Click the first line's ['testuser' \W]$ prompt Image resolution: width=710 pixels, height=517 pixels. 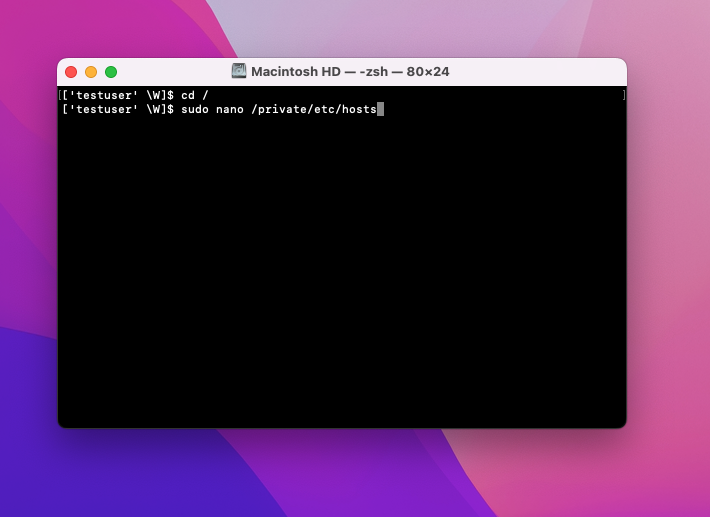pyautogui.click(x=118, y=95)
